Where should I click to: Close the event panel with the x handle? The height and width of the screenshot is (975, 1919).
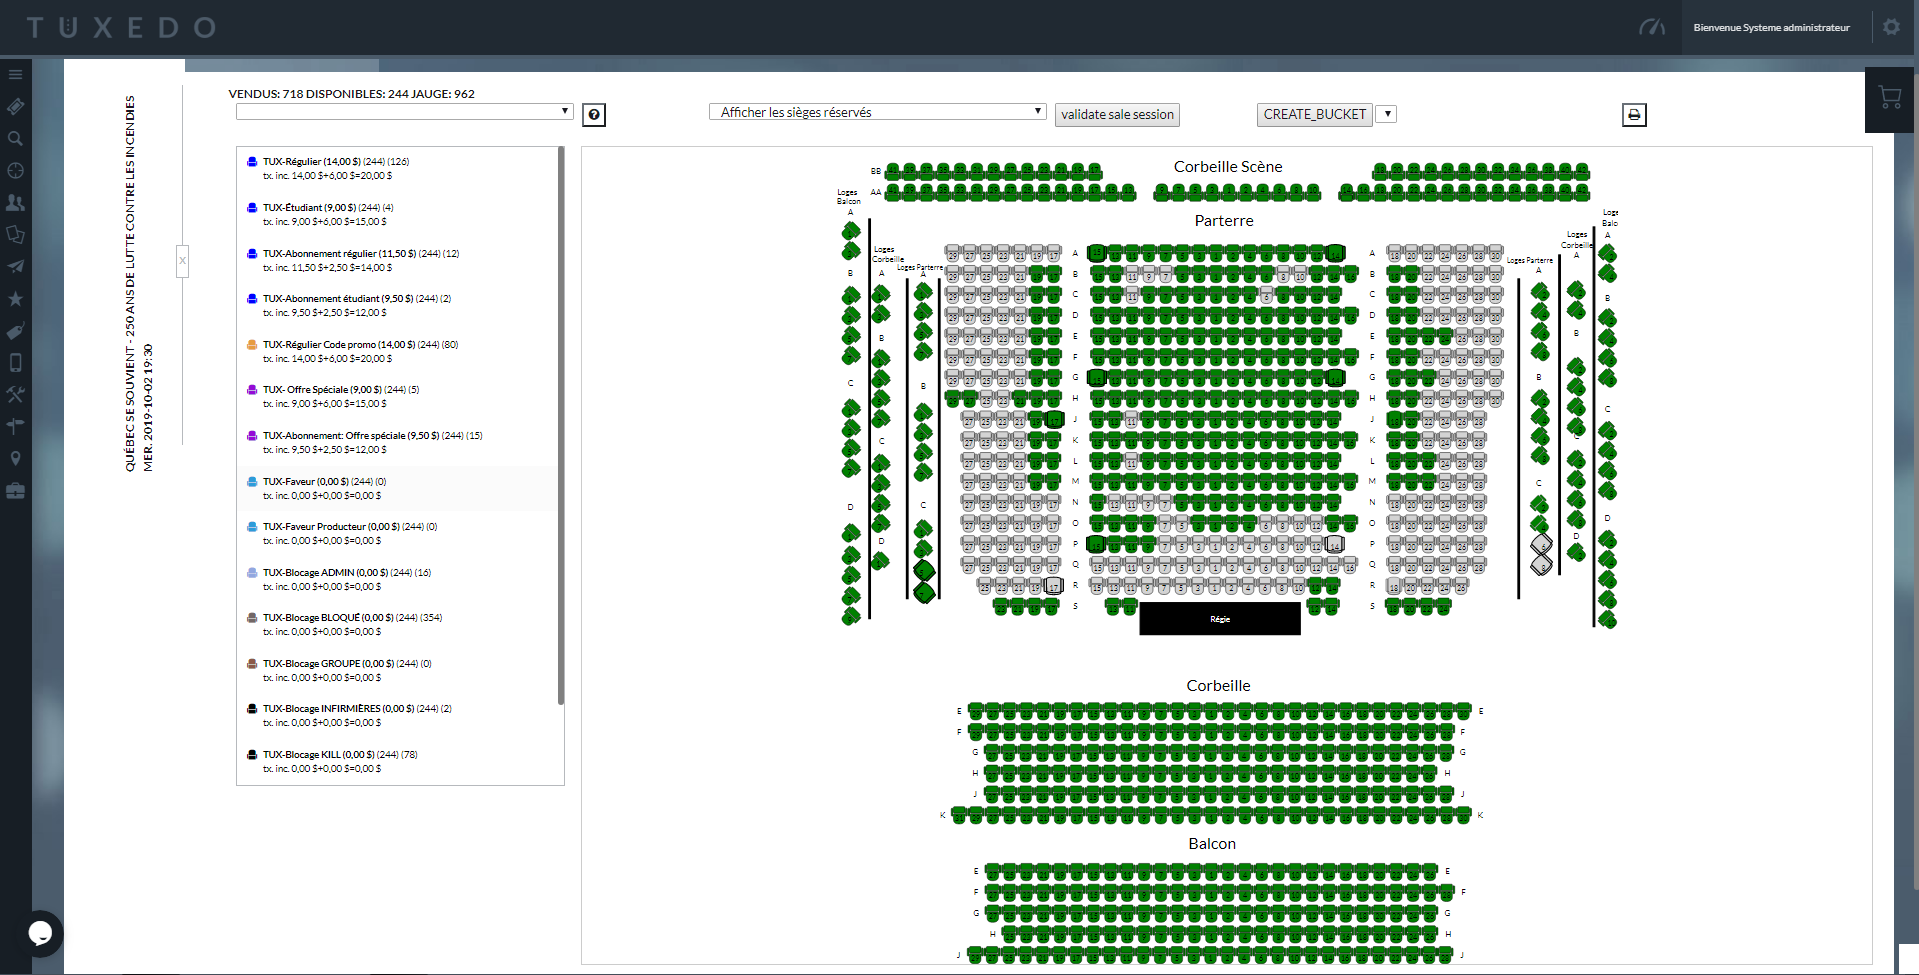pos(182,261)
